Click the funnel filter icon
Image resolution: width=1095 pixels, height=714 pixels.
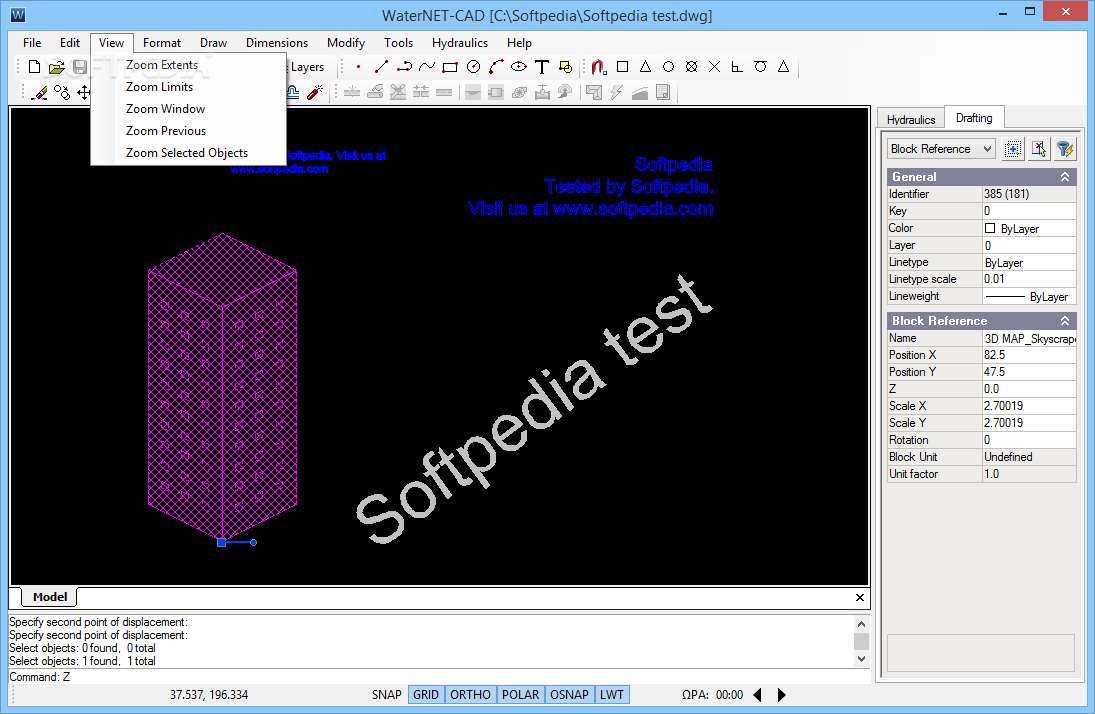click(1064, 149)
